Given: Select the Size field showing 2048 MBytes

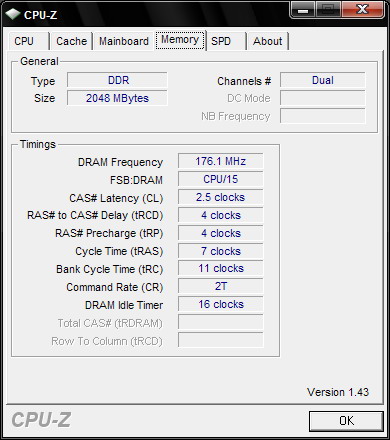Looking at the screenshot, I should pyautogui.click(x=117, y=98).
